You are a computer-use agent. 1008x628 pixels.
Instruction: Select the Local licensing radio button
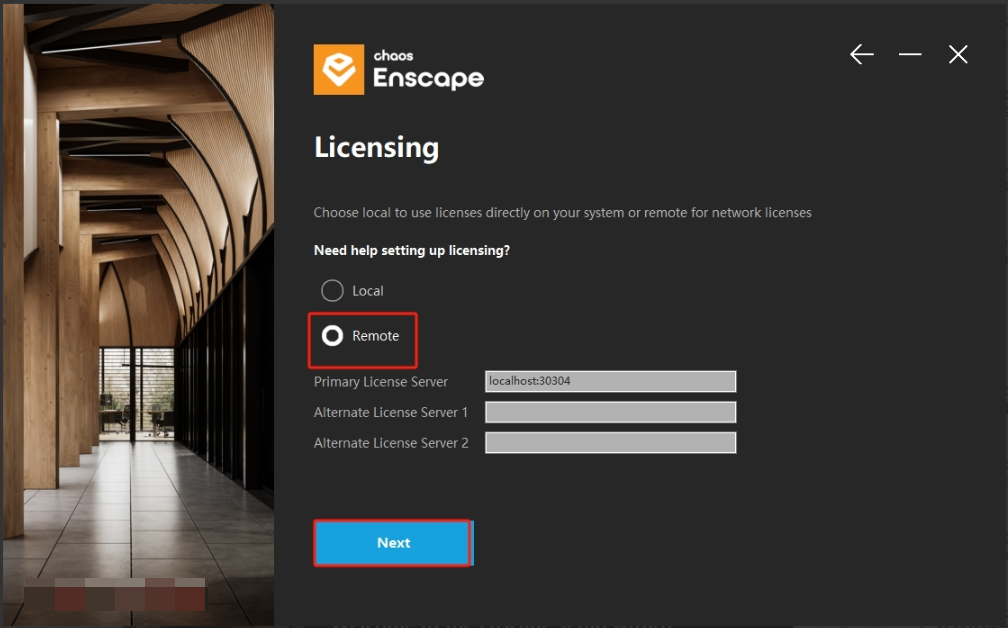332,291
